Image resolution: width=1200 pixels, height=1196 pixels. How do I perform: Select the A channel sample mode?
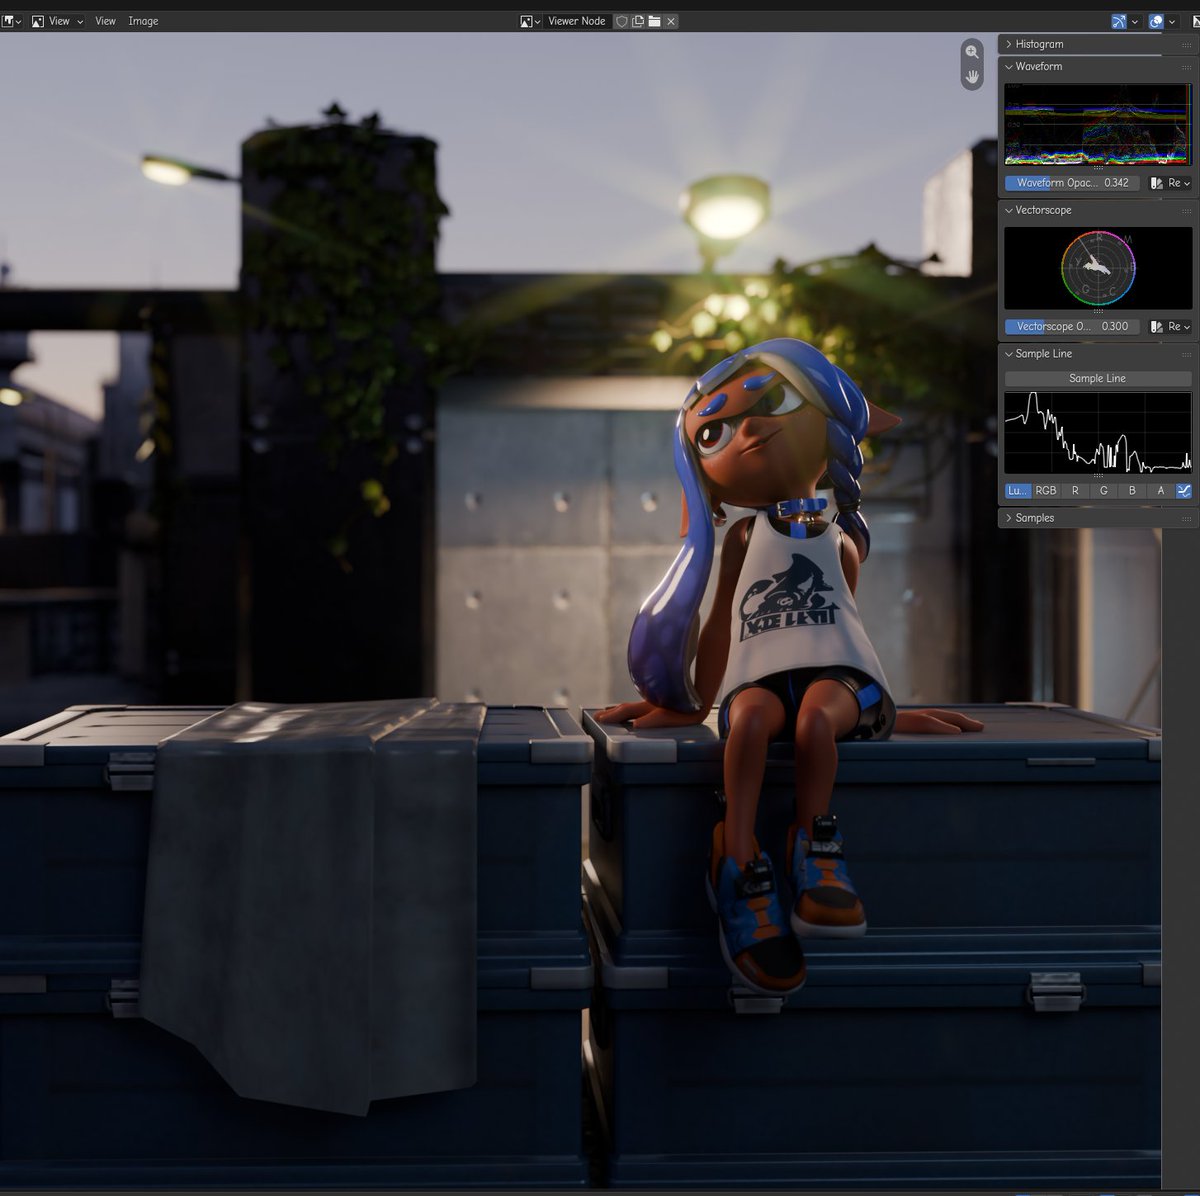click(1160, 491)
